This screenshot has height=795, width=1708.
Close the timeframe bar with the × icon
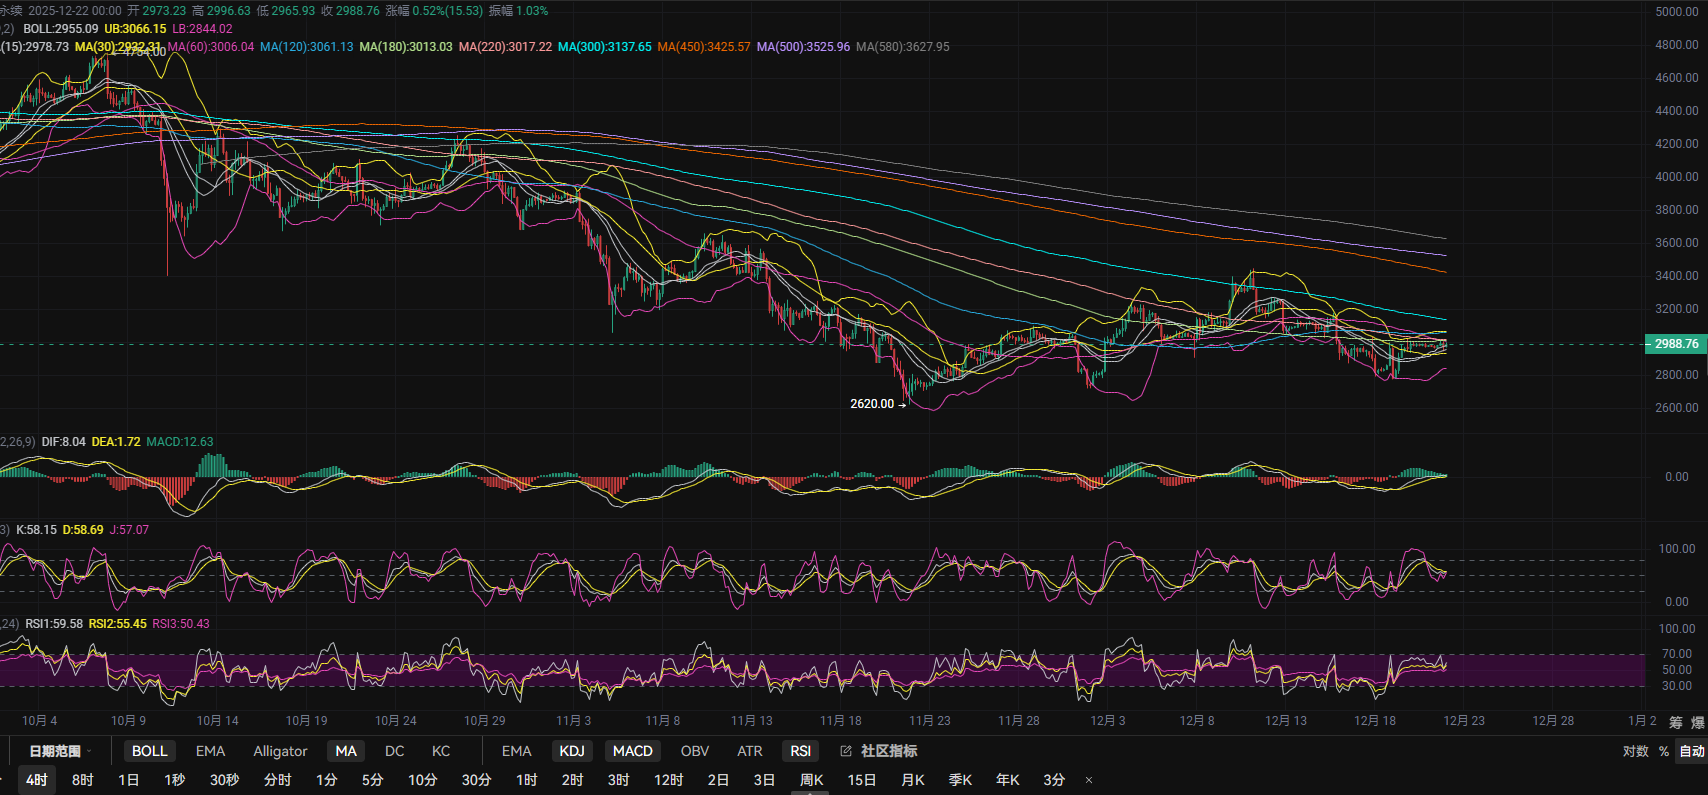pos(1089,780)
